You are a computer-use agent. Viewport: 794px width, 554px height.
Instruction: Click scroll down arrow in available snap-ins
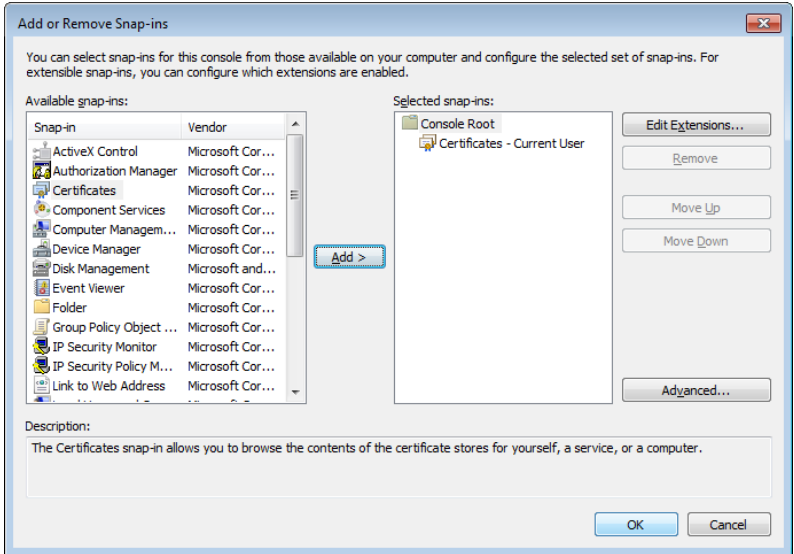(295, 392)
